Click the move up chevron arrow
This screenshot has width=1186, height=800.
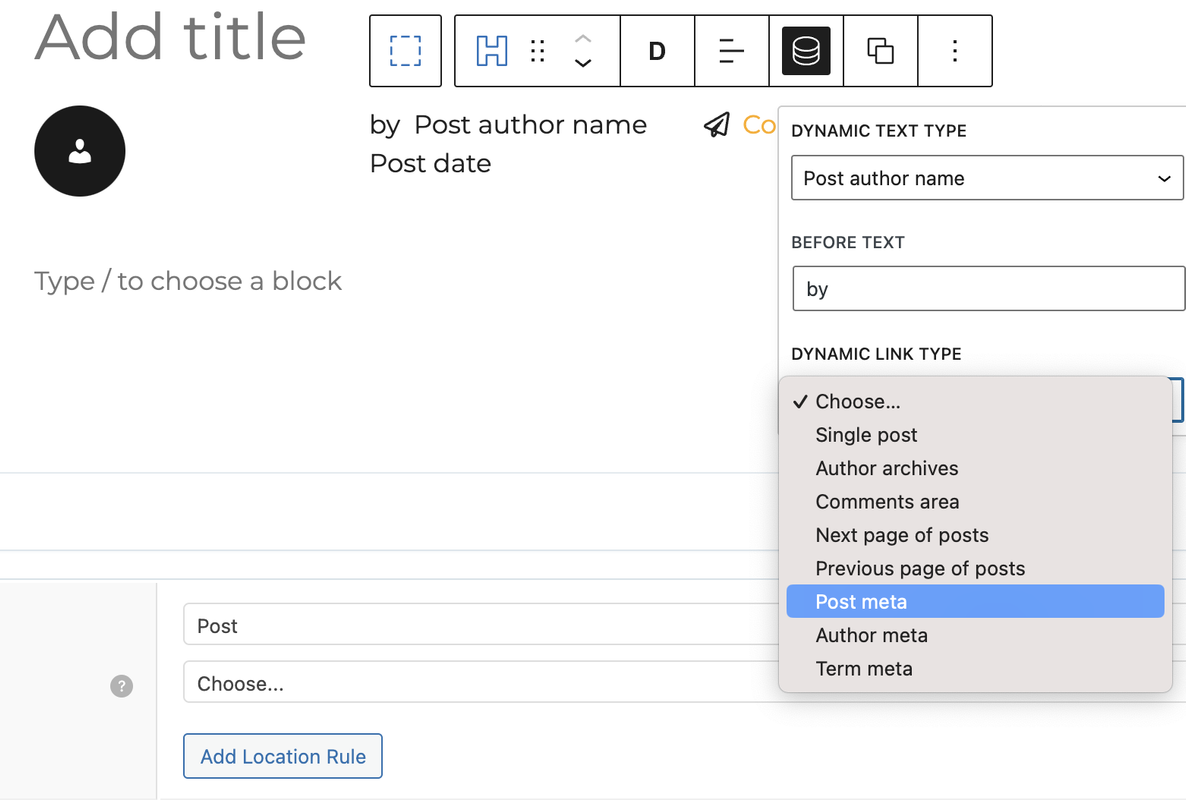584,38
